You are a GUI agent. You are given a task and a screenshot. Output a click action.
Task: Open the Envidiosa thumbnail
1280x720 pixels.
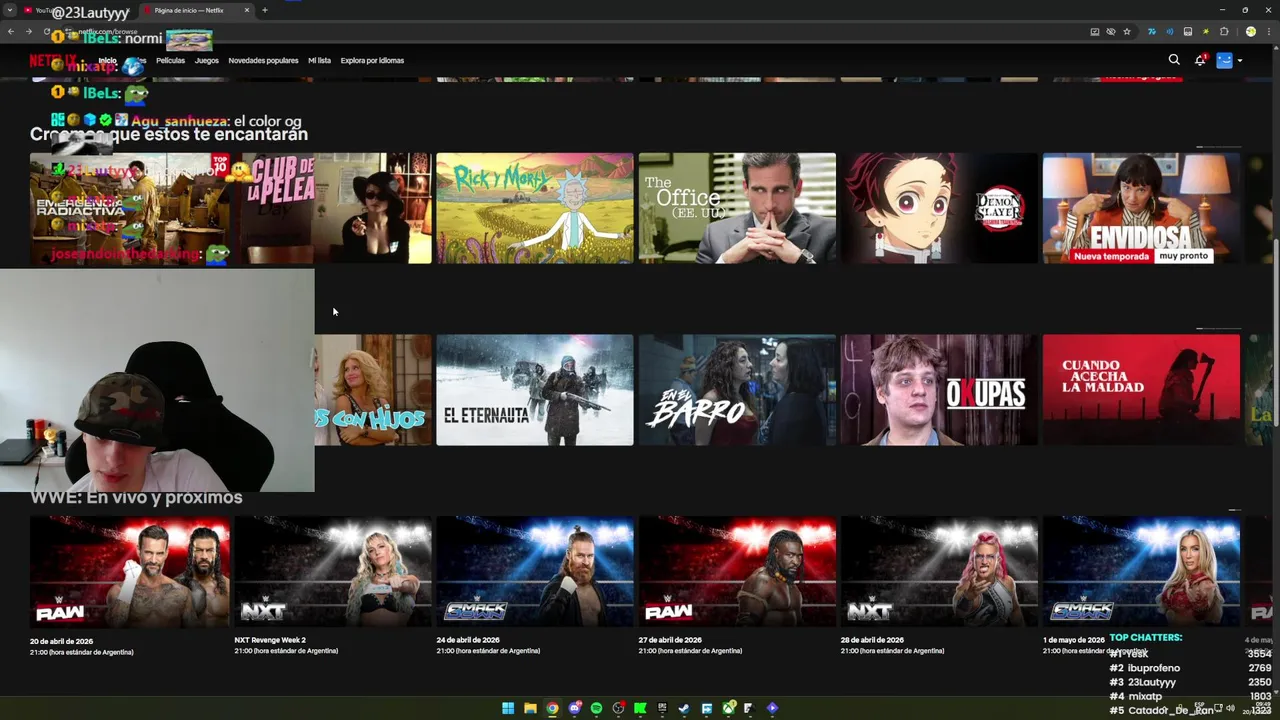[1141, 208]
